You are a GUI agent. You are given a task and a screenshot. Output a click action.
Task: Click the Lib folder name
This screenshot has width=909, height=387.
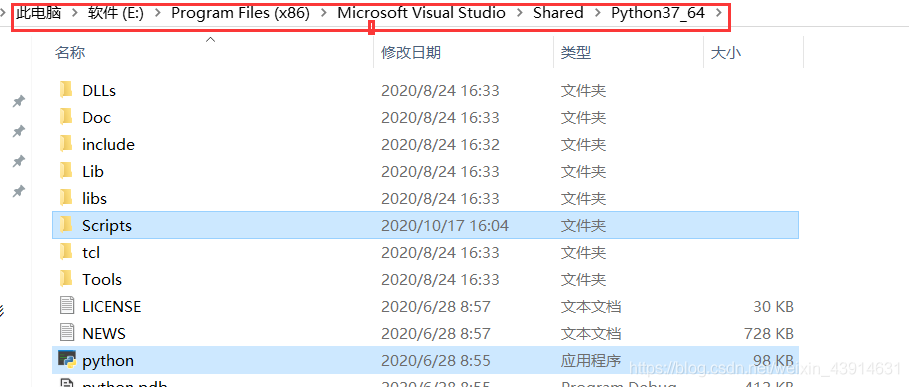pyautogui.click(x=93, y=171)
